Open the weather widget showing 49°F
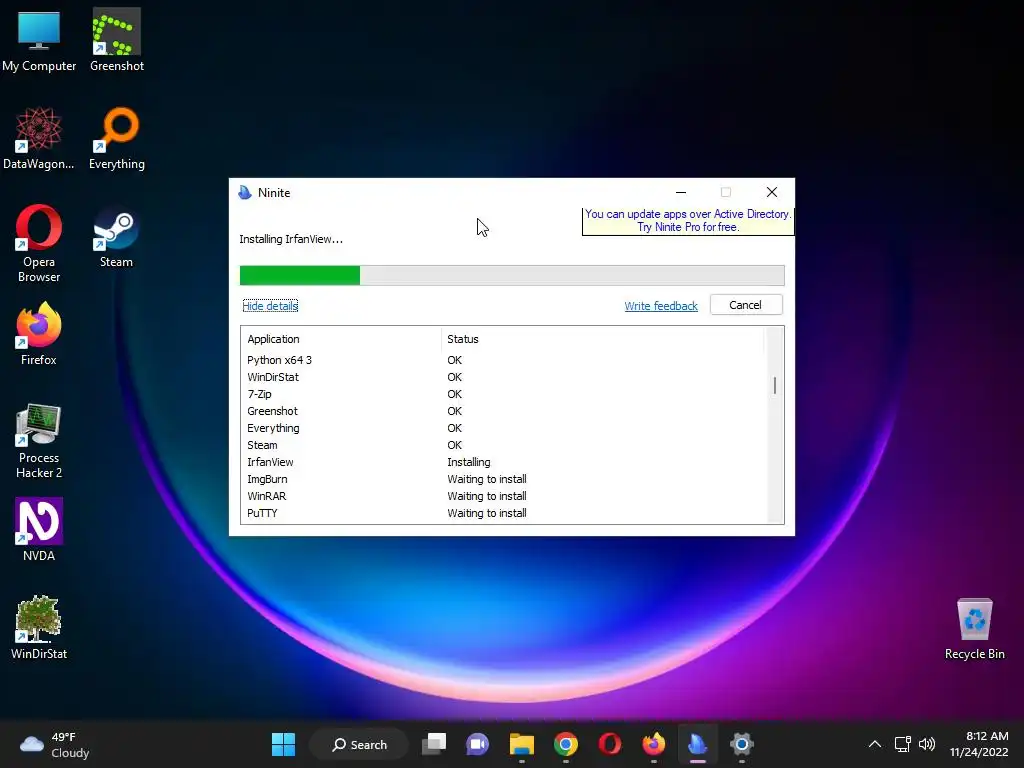The width and height of the screenshot is (1024, 768). coord(55,744)
